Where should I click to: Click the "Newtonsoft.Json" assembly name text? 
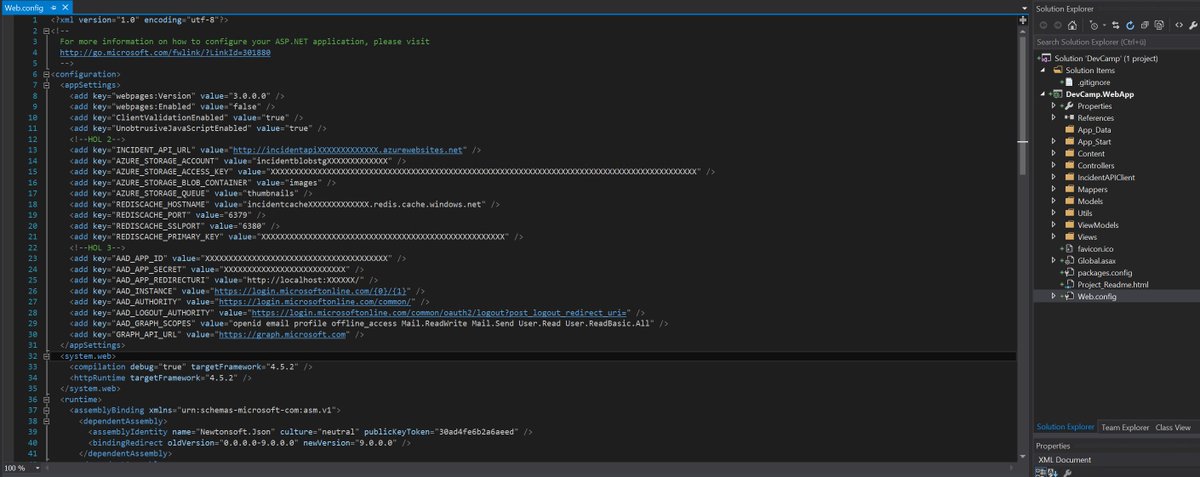tap(239, 431)
